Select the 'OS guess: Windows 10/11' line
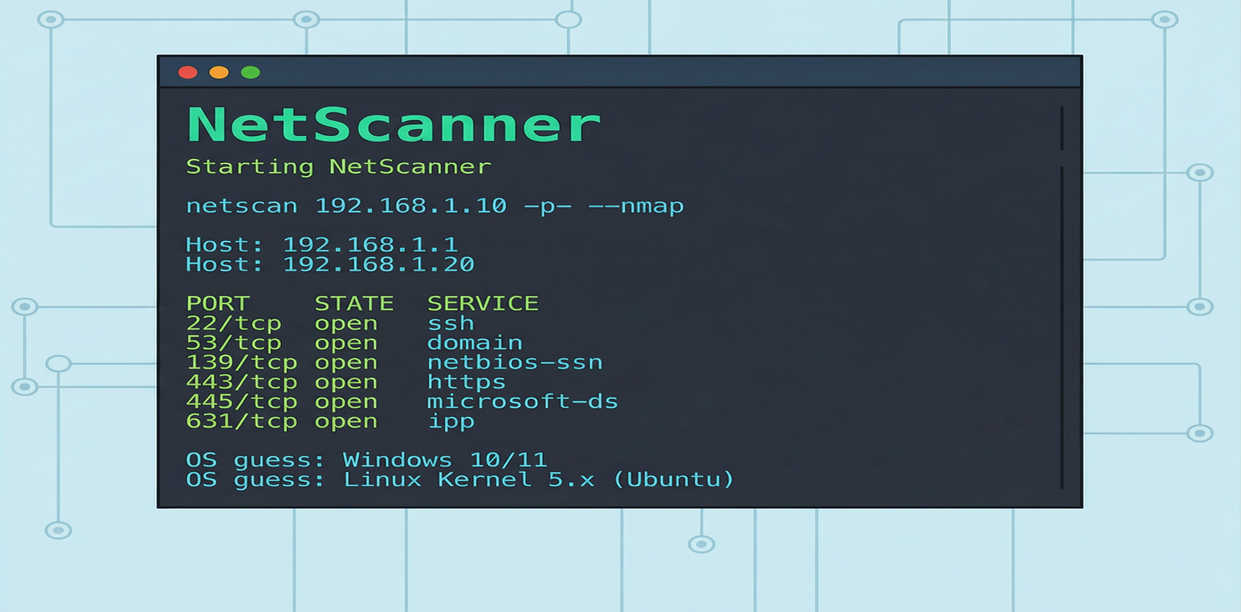 click(x=367, y=460)
